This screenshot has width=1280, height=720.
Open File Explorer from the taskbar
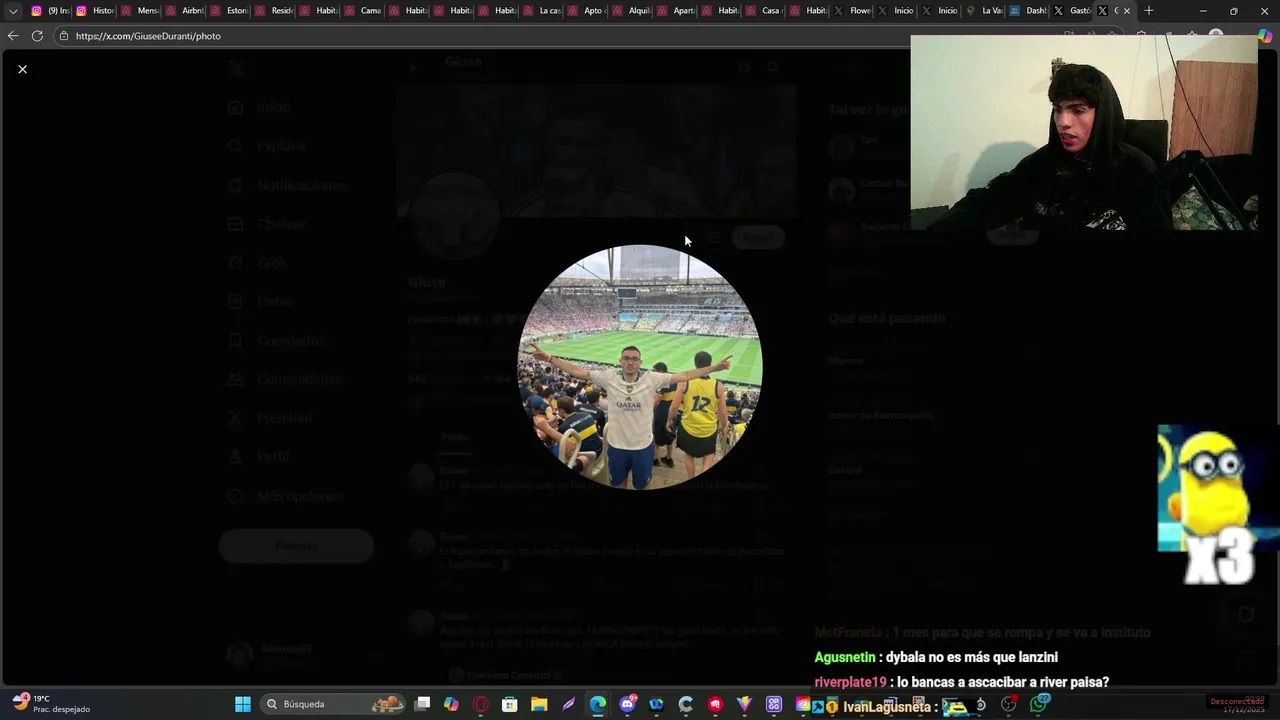539,704
